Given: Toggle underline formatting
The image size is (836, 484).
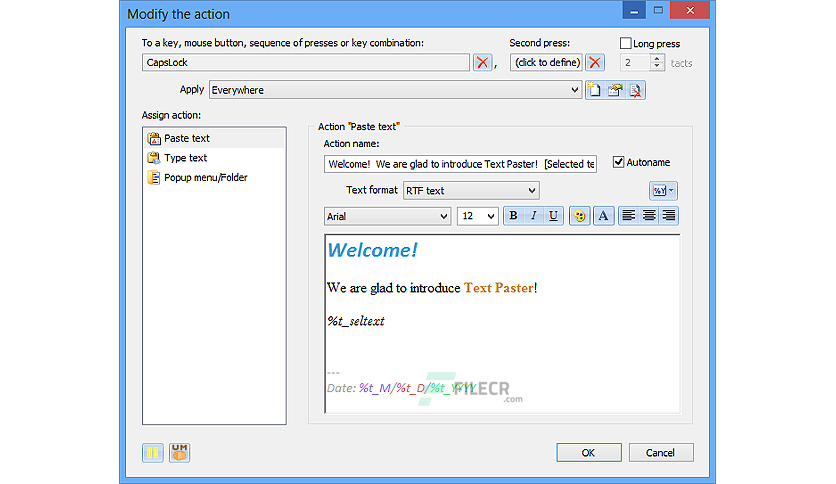Looking at the screenshot, I should (553, 216).
